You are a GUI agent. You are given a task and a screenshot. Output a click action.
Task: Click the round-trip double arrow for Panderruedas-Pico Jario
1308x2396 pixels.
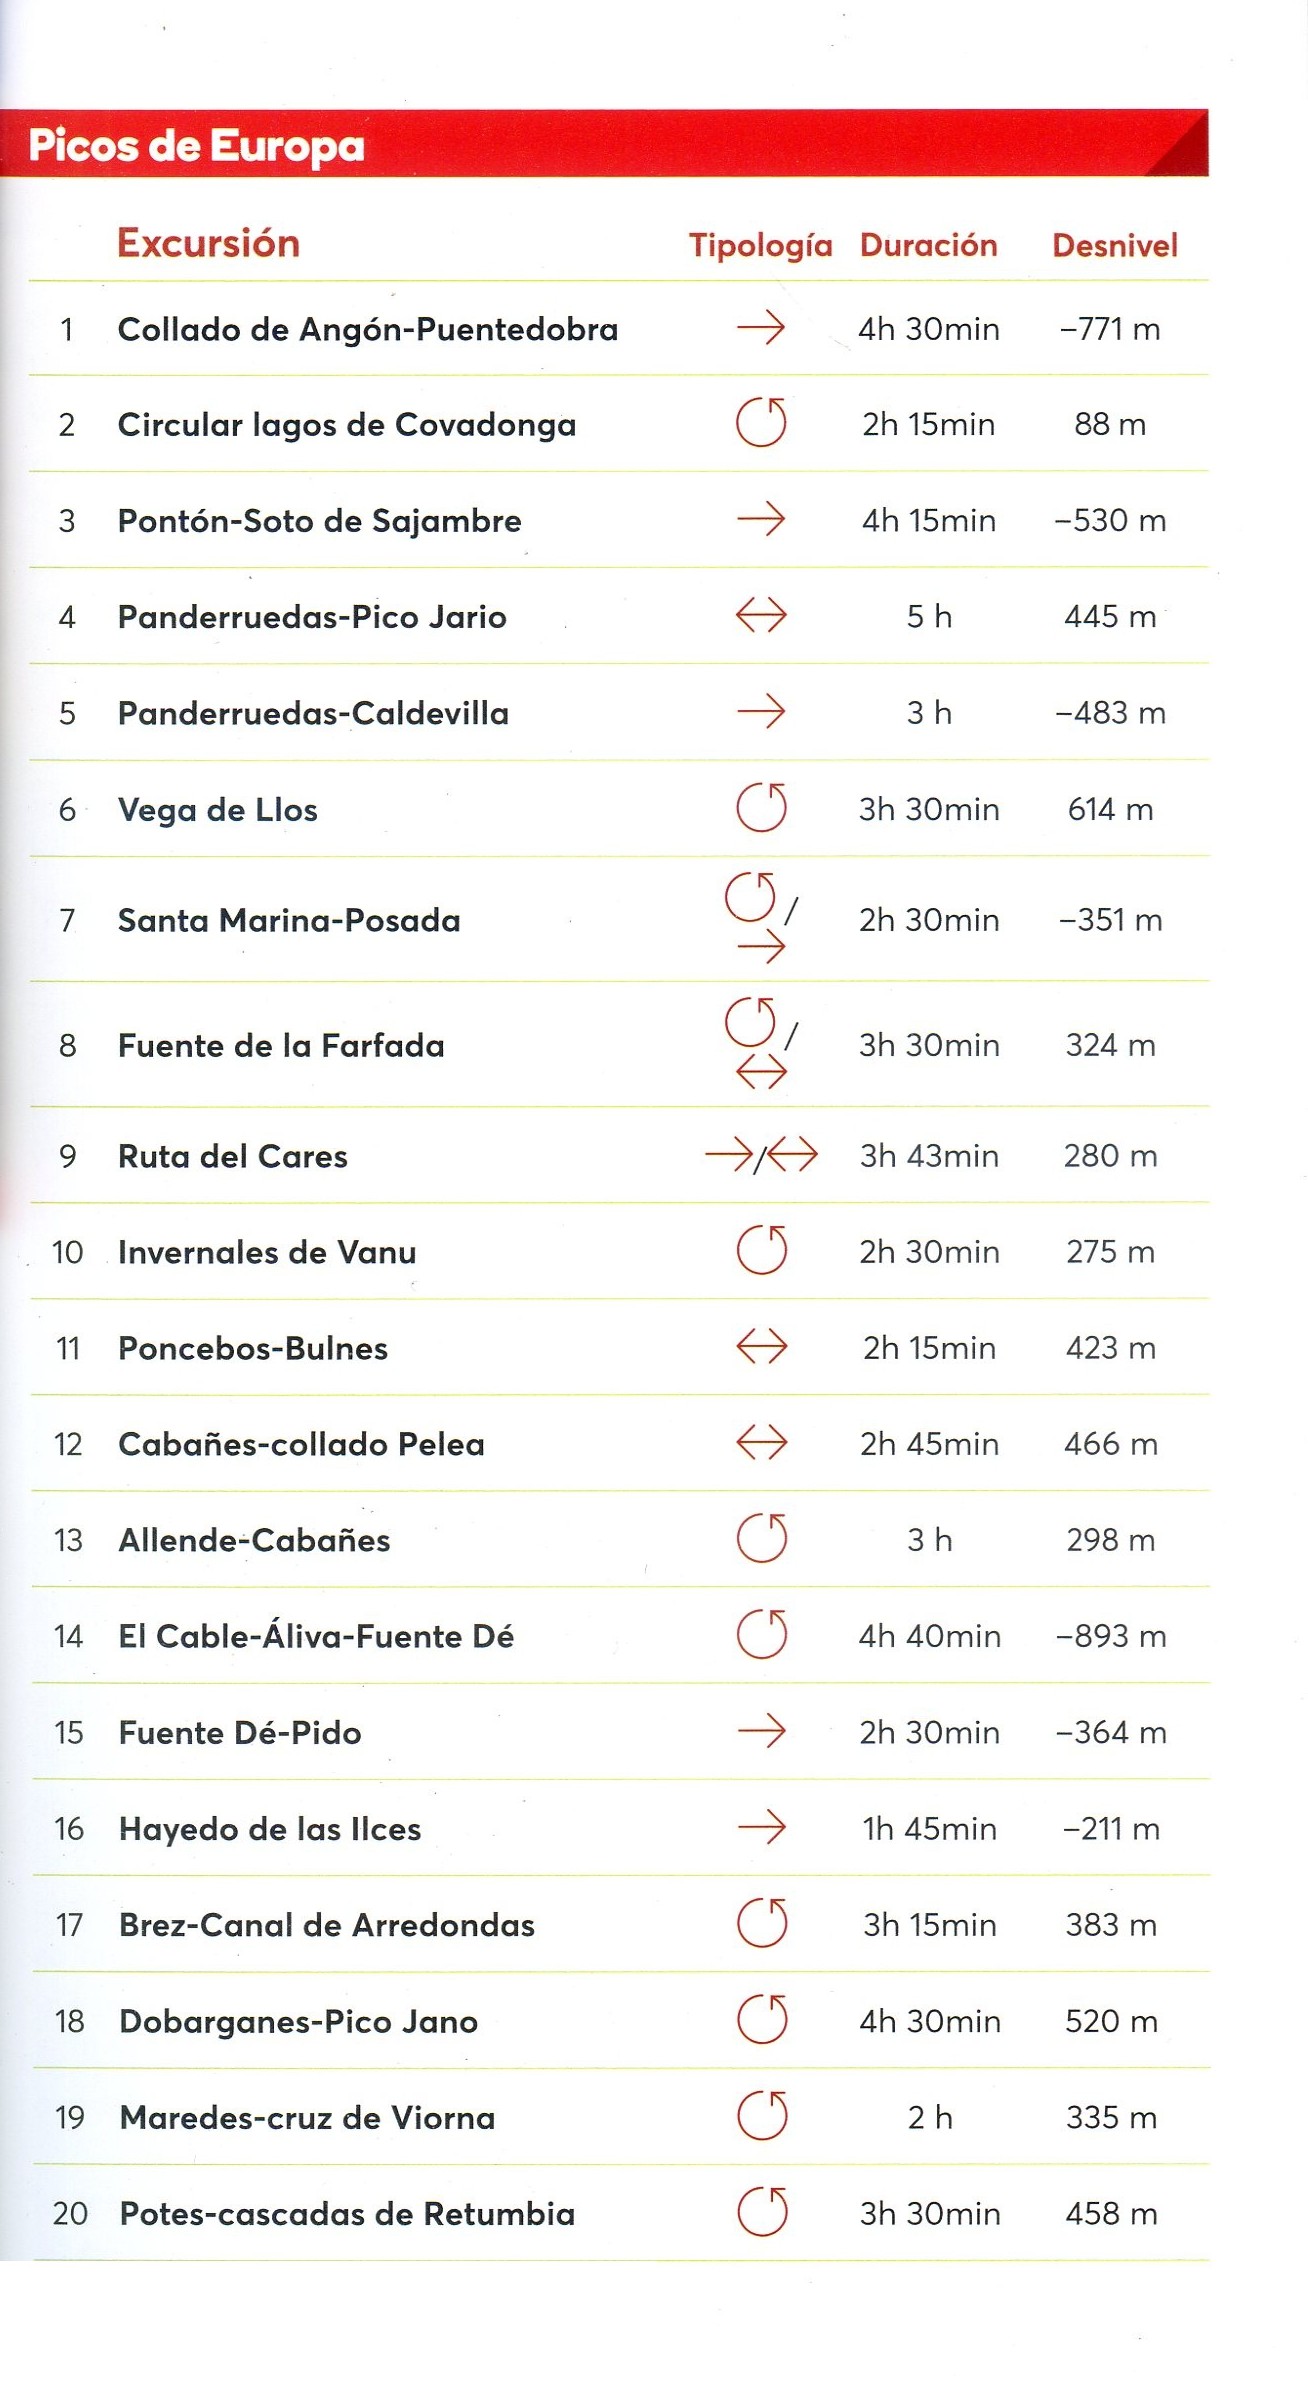point(761,616)
